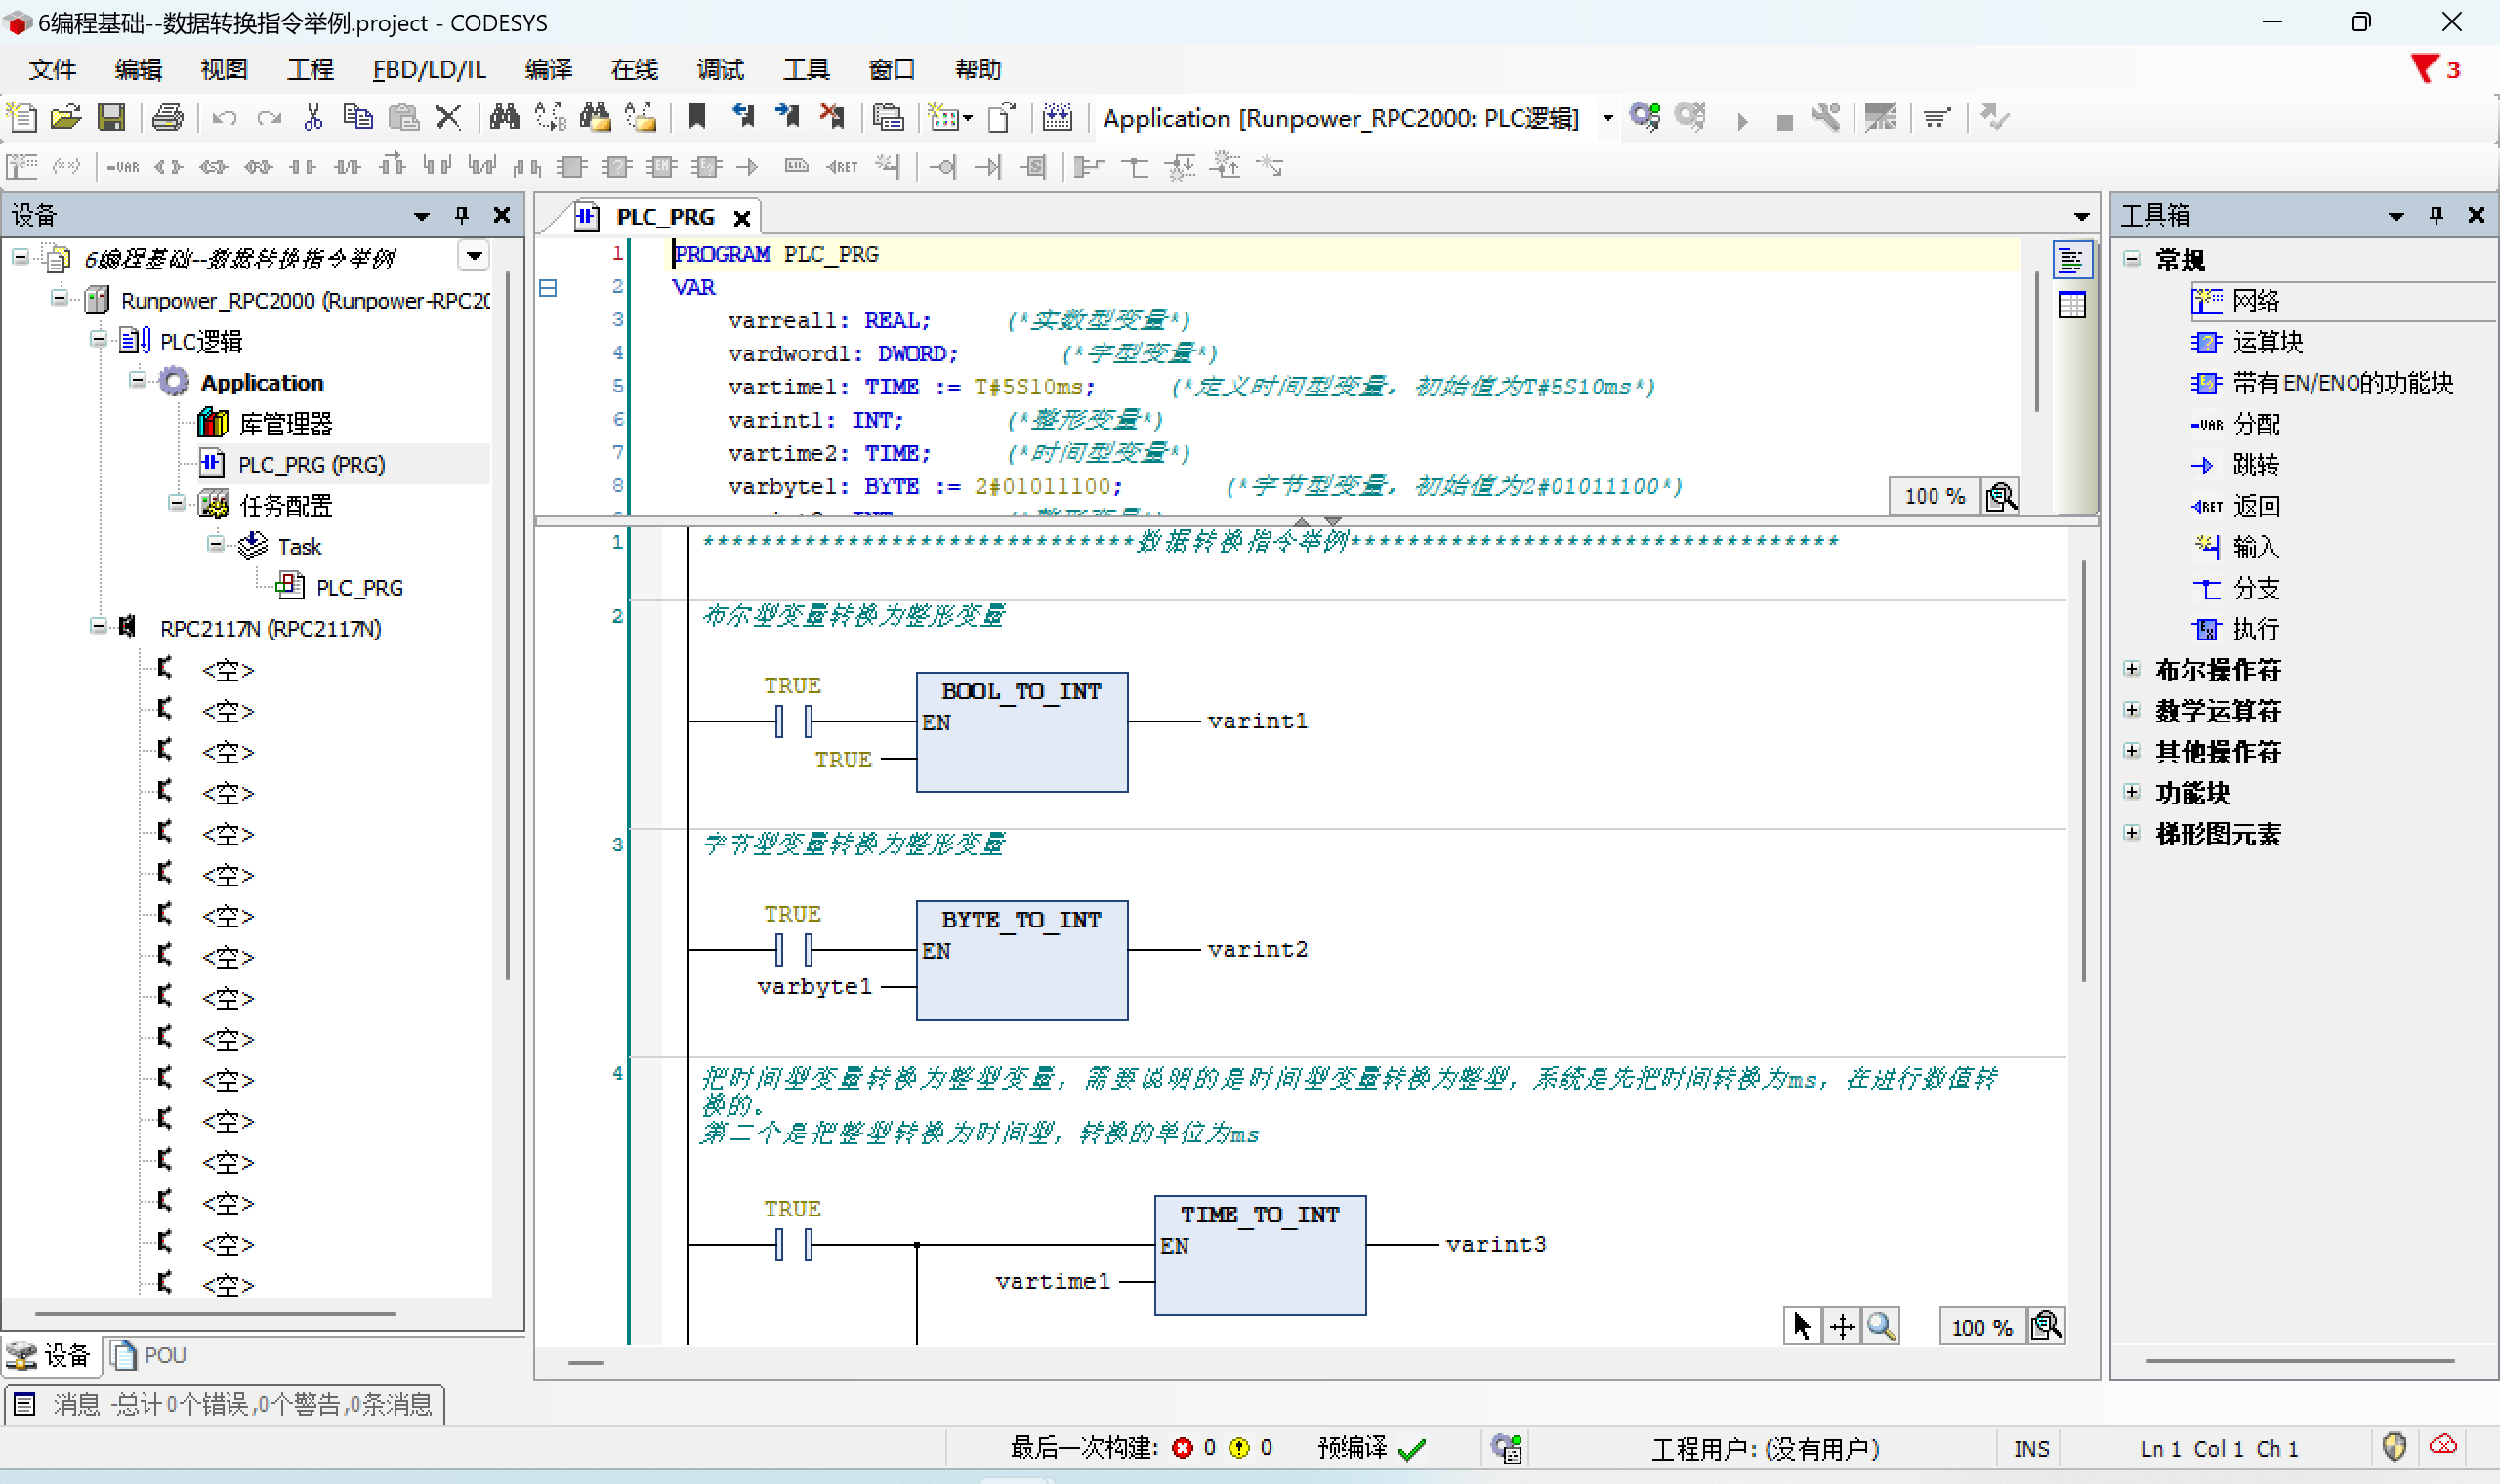Select 带有EN/ENO的功能块 in the toolbox
Screen dimensions: 2500x1484
[2322, 384]
